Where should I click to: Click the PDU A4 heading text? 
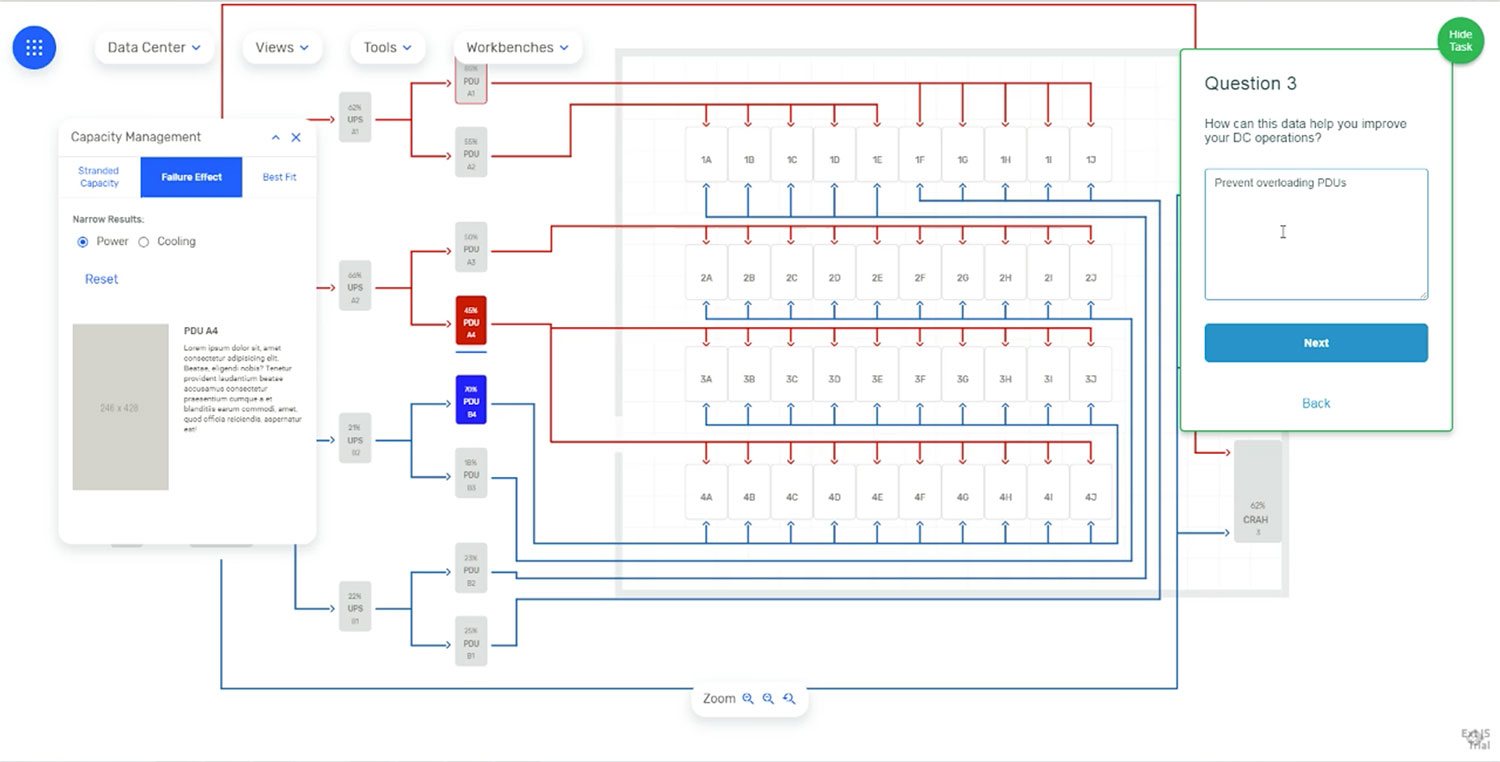tap(202, 330)
